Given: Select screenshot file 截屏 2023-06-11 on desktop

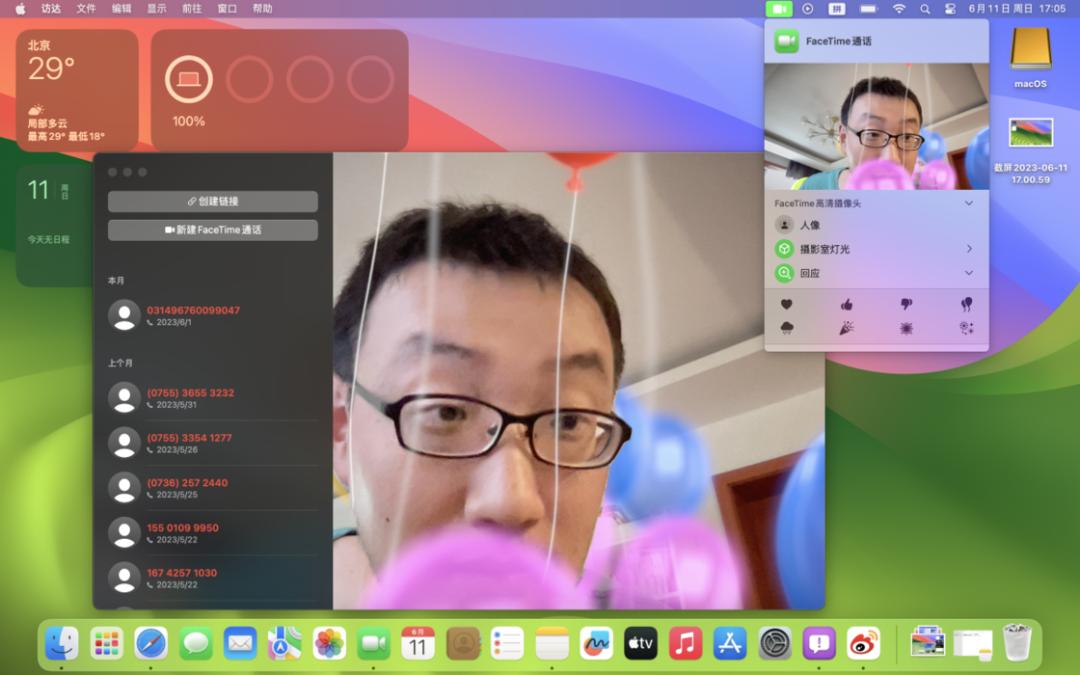Looking at the screenshot, I should pos(1030,151).
